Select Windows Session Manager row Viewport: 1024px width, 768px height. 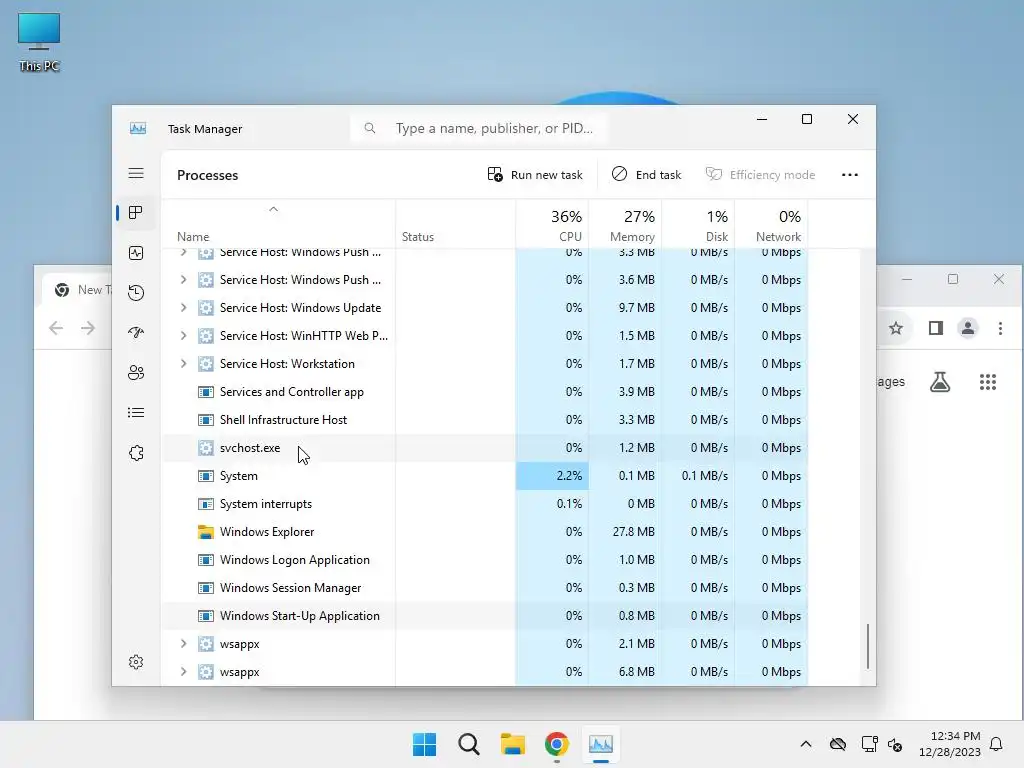(x=484, y=588)
